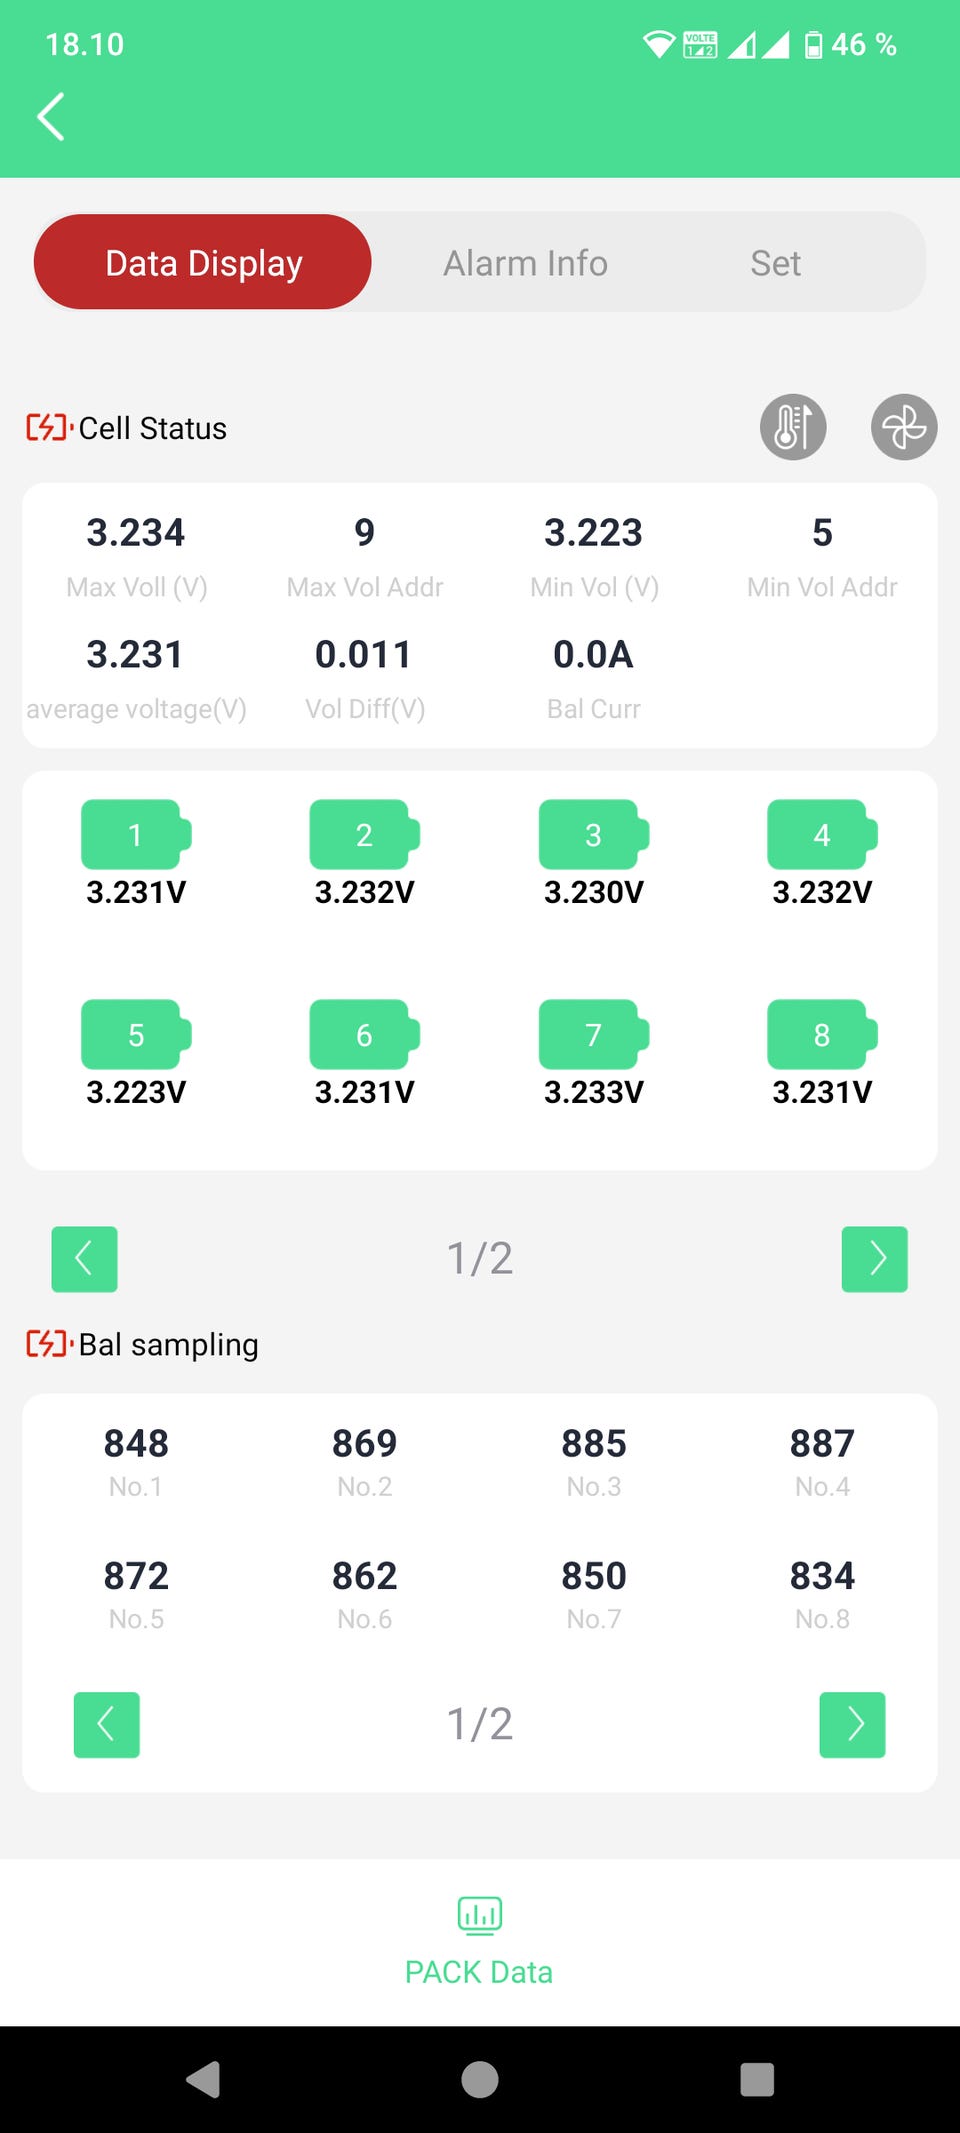Screen dimensions: 960x2133
Task: Tap the thermometer temperature icon
Action: [793, 427]
